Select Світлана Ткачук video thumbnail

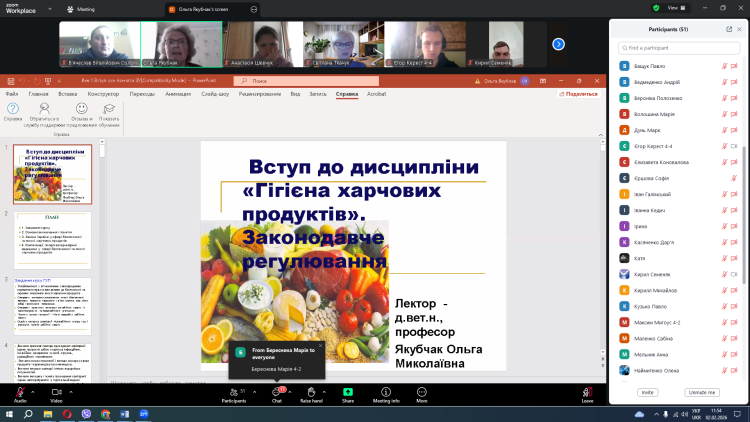point(343,44)
